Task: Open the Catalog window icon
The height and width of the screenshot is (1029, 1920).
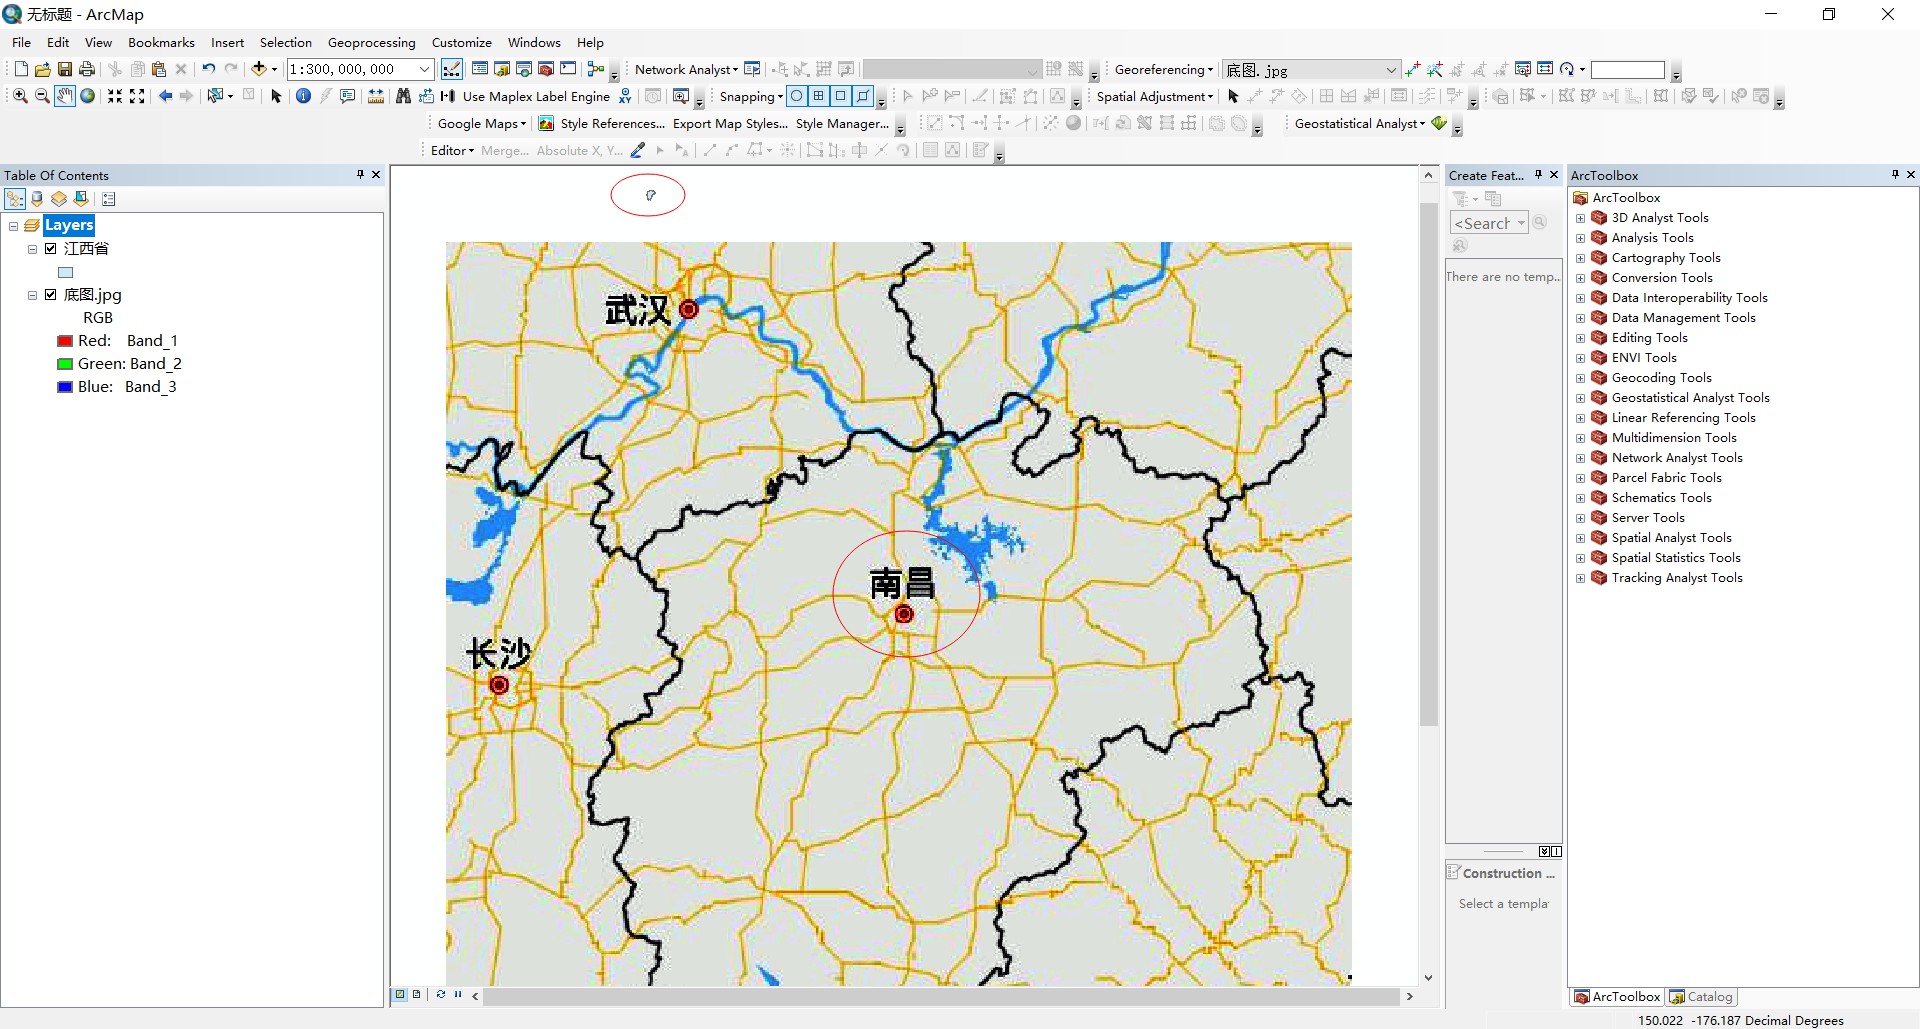Action: point(502,69)
